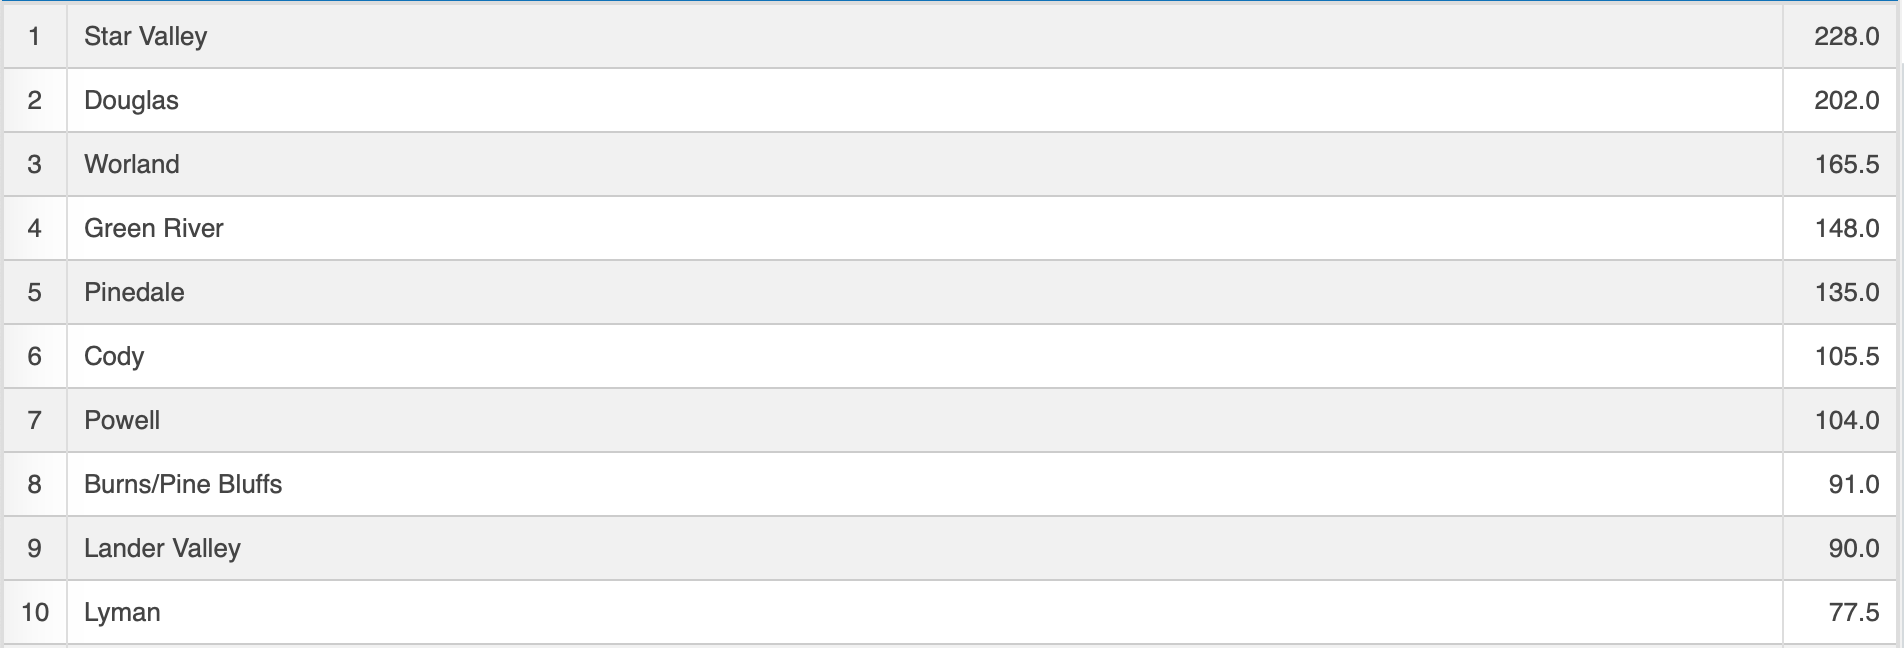Select the 77.5 score cell
Image resolution: width=1904 pixels, height=648 pixels.
[x=1853, y=612]
